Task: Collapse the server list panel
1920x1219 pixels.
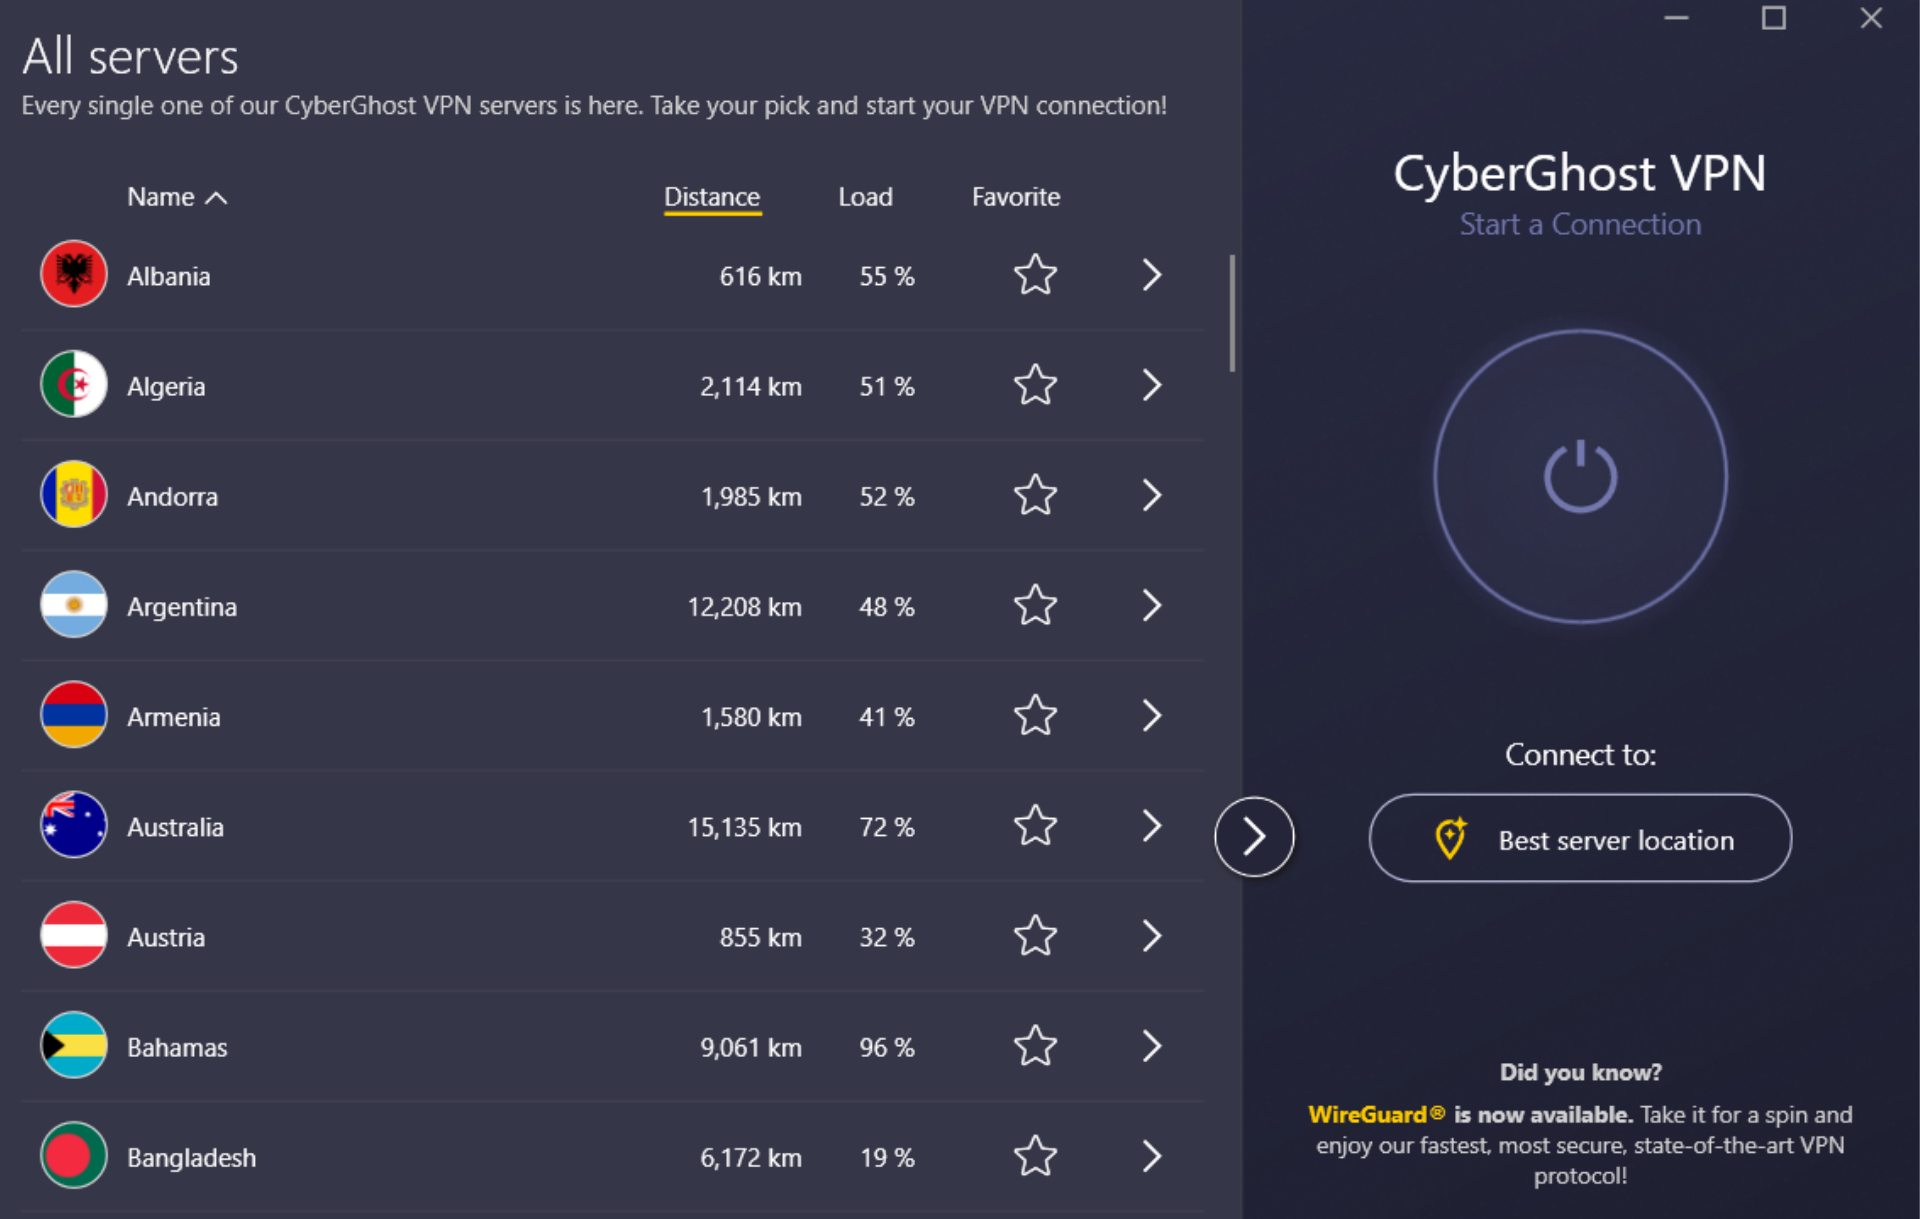Action: coord(1254,837)
